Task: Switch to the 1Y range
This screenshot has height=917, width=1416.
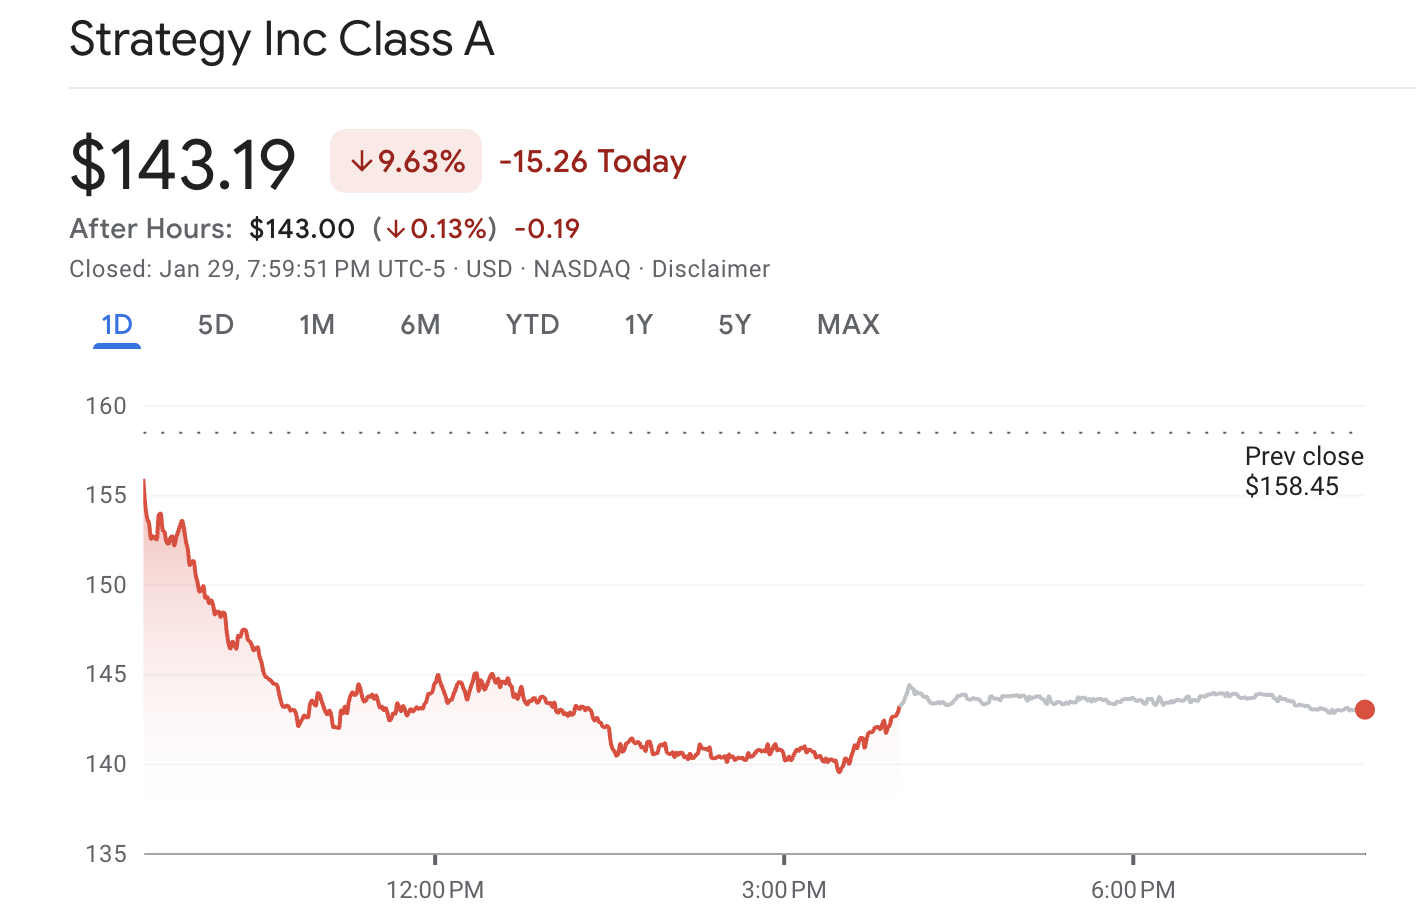Action: (638, 324)
